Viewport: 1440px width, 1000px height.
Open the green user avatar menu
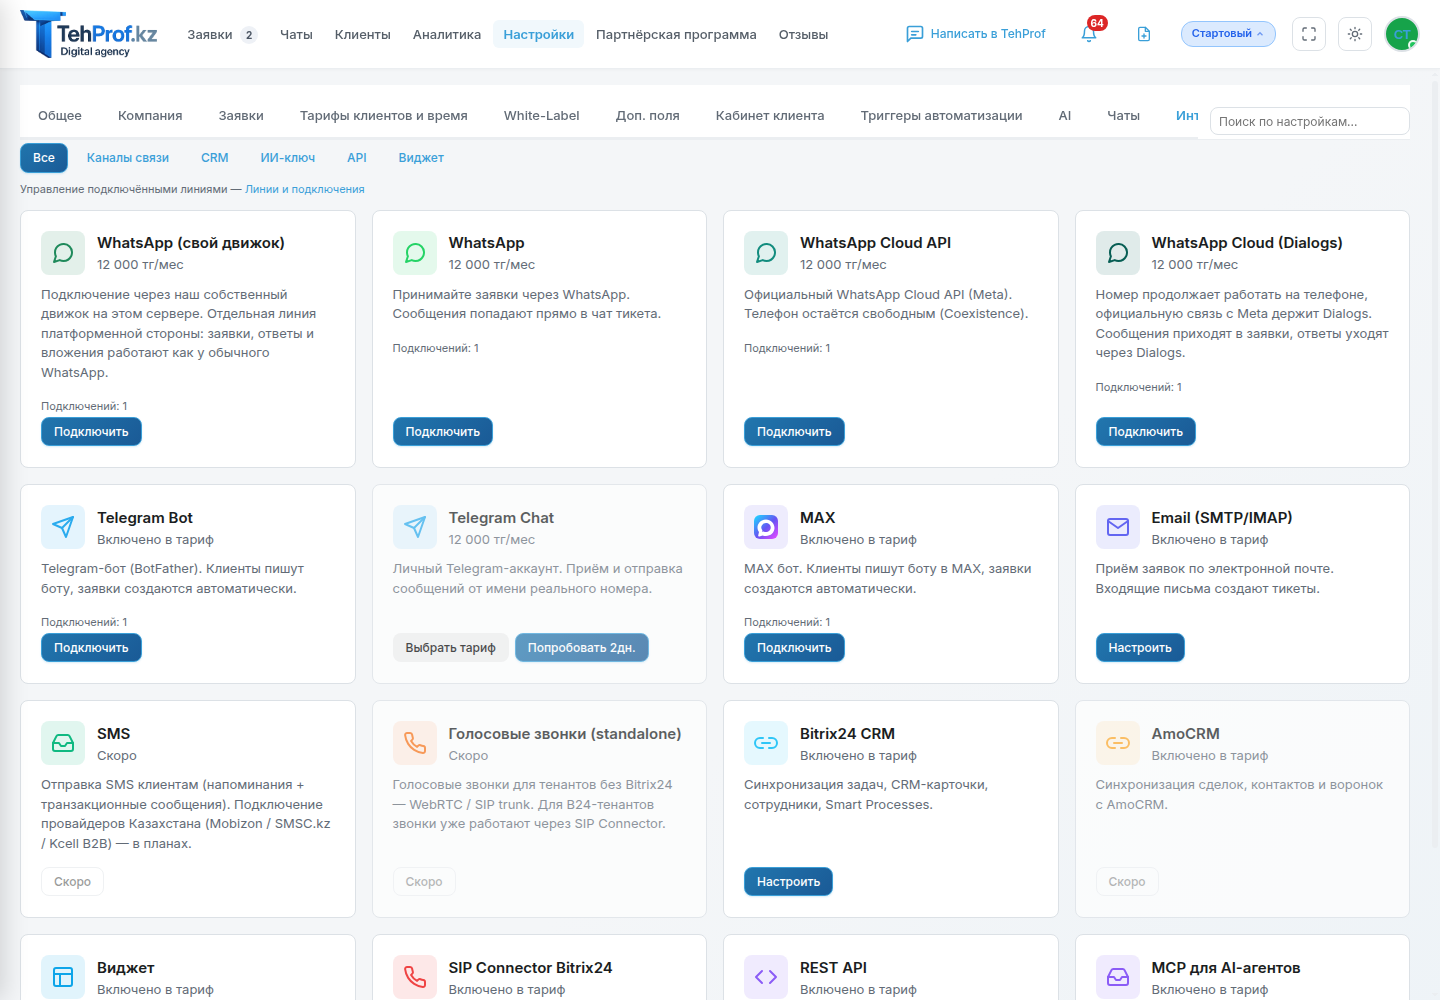pos(1402,34)
